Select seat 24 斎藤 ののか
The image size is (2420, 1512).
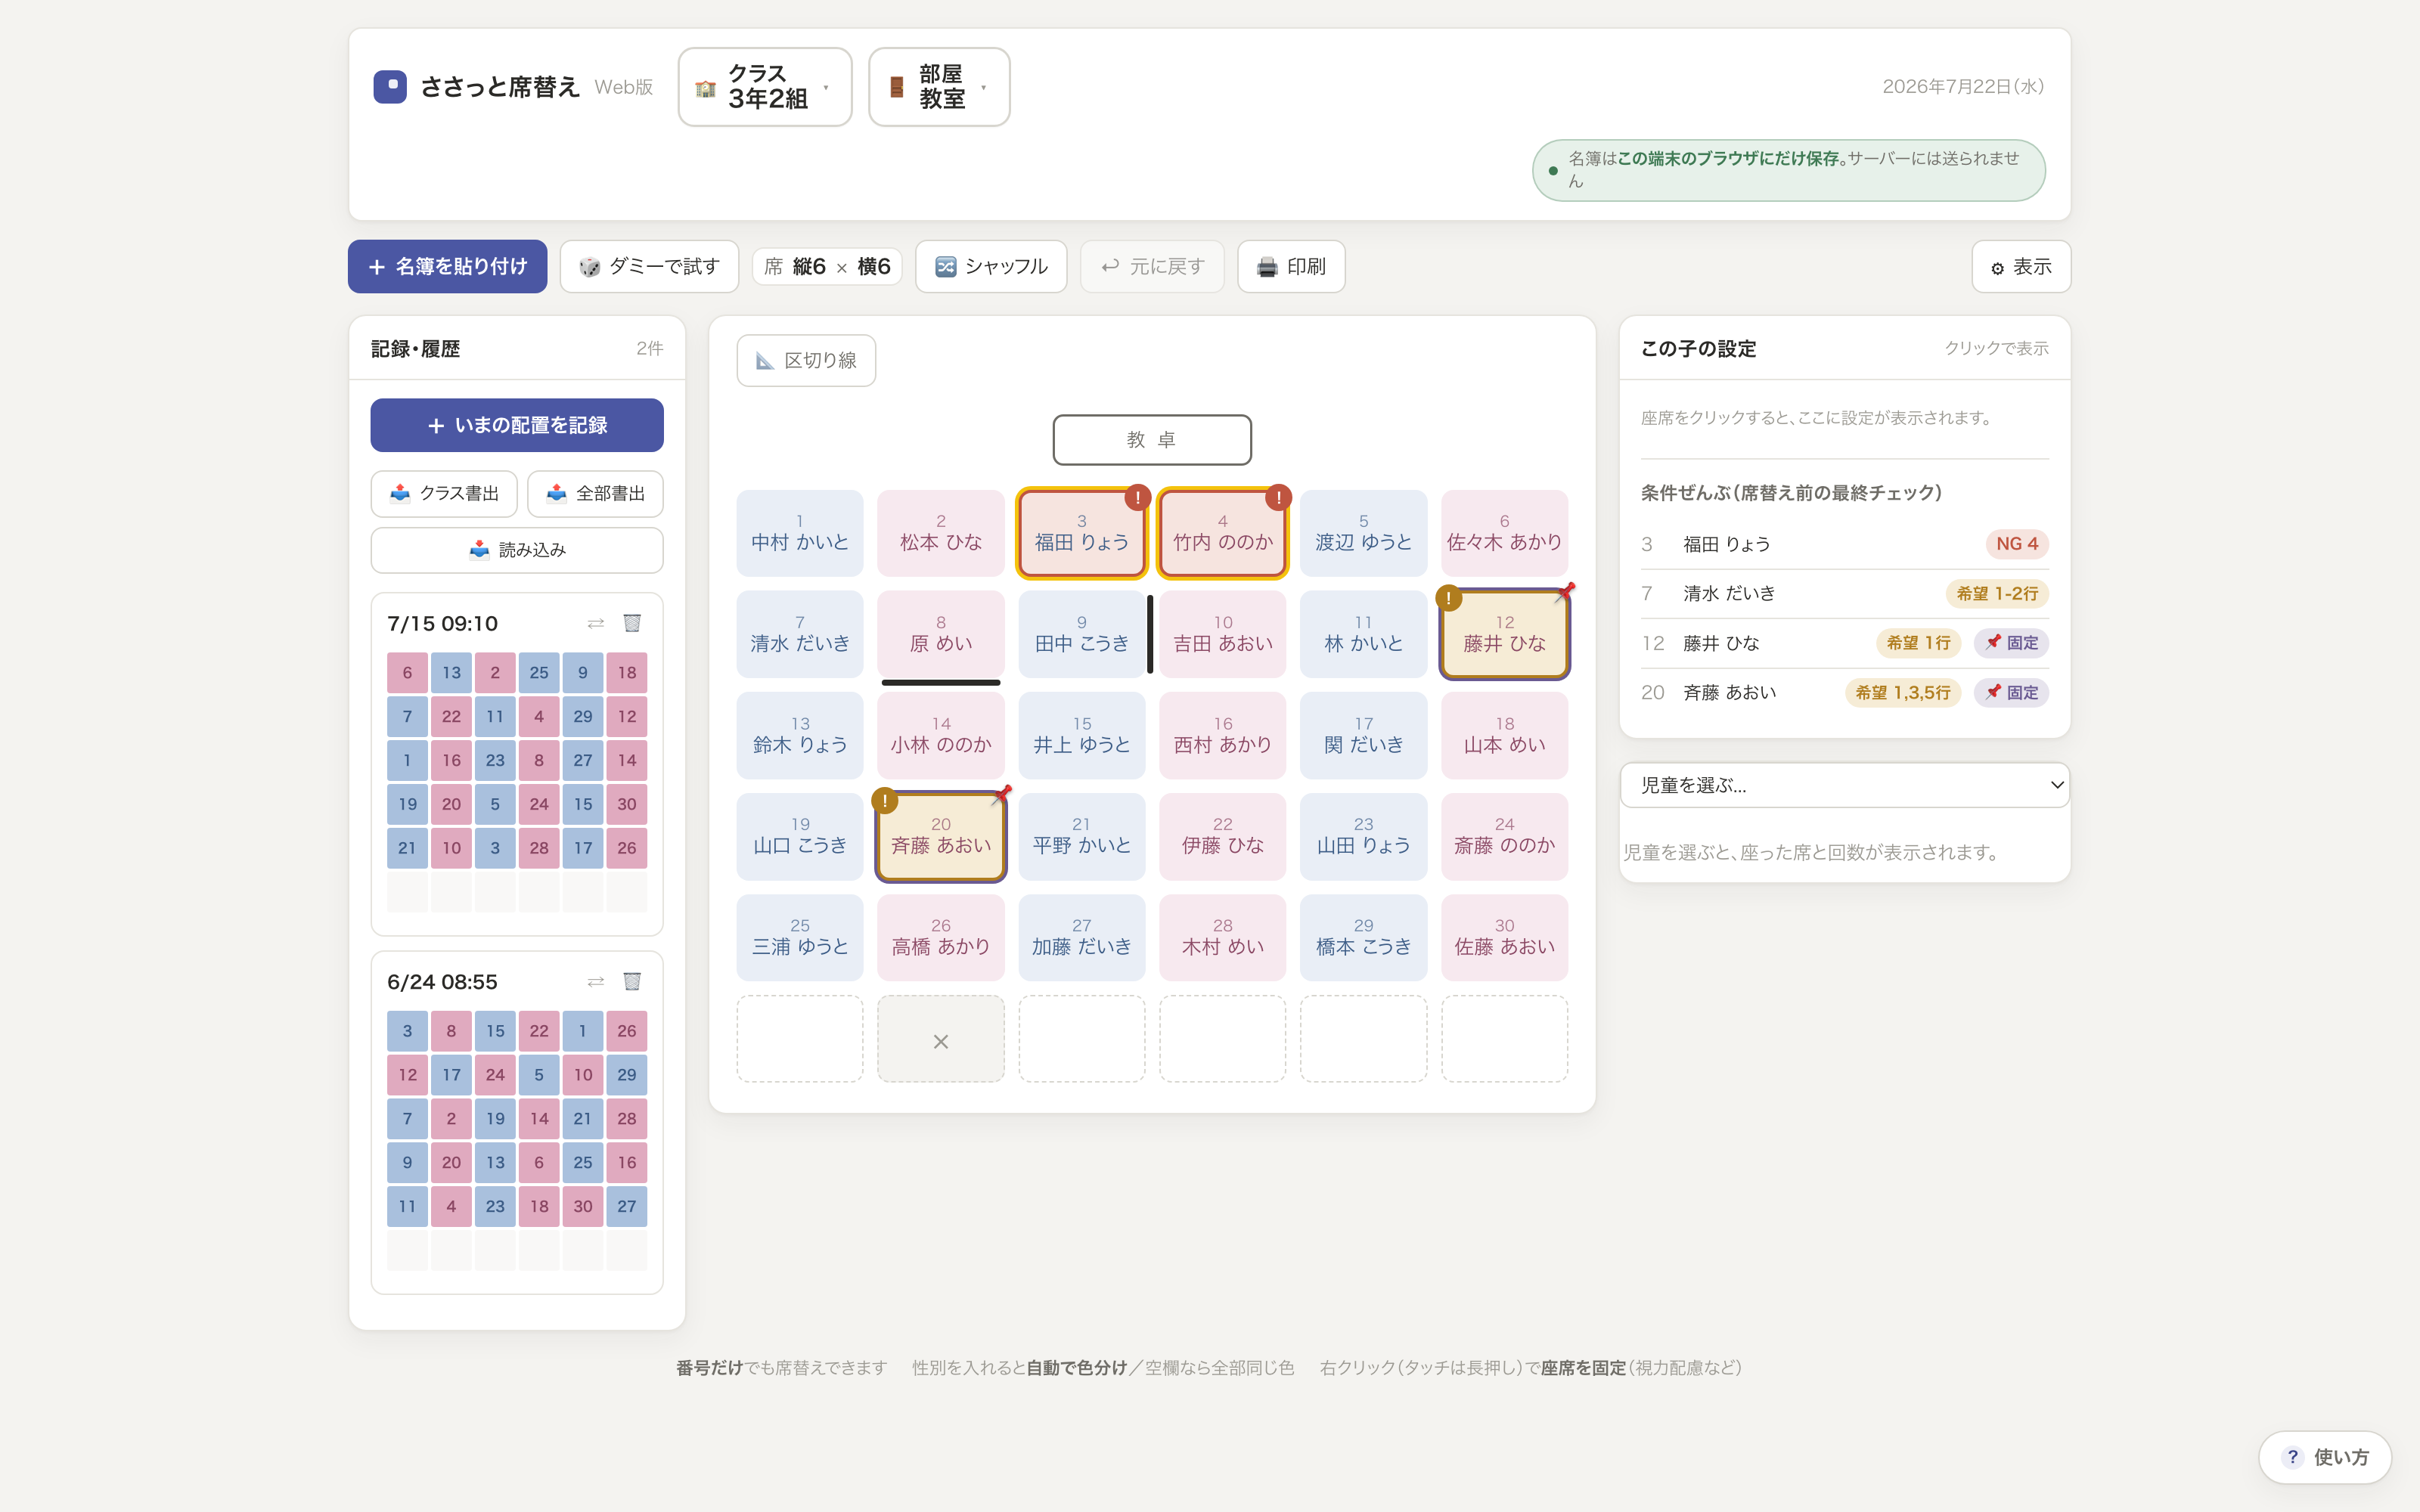click(x=1504, y=836)
